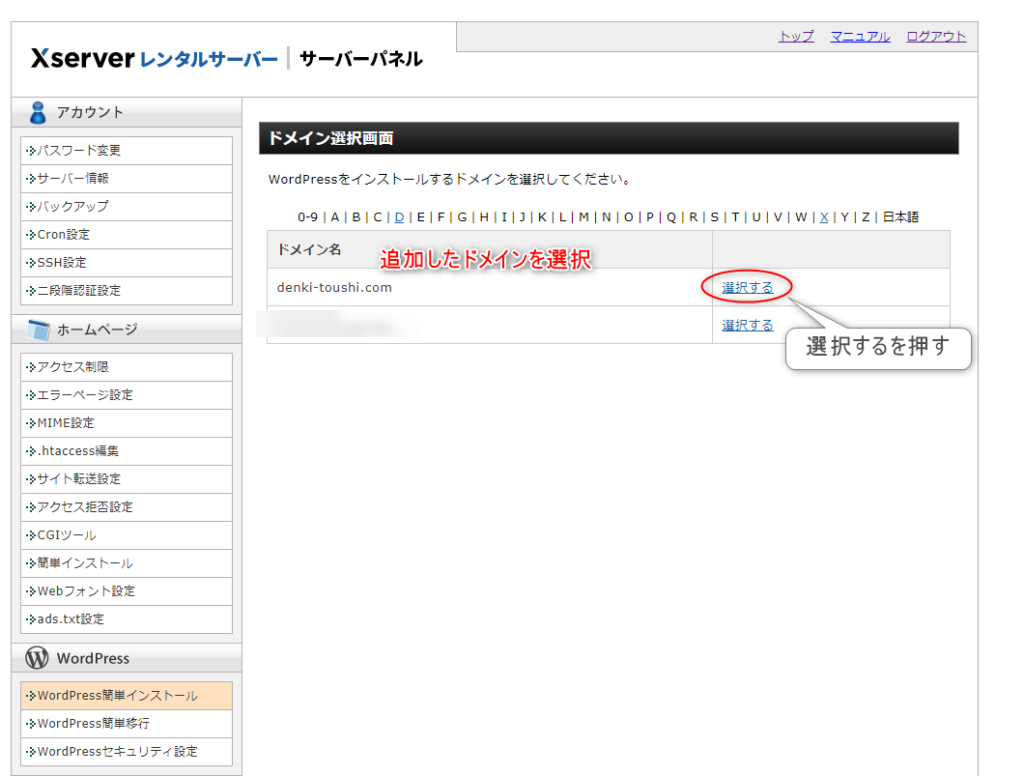Open SSH設定 in the sidebar
This screenshot has height=776, width=1024.
pos(127,263)
